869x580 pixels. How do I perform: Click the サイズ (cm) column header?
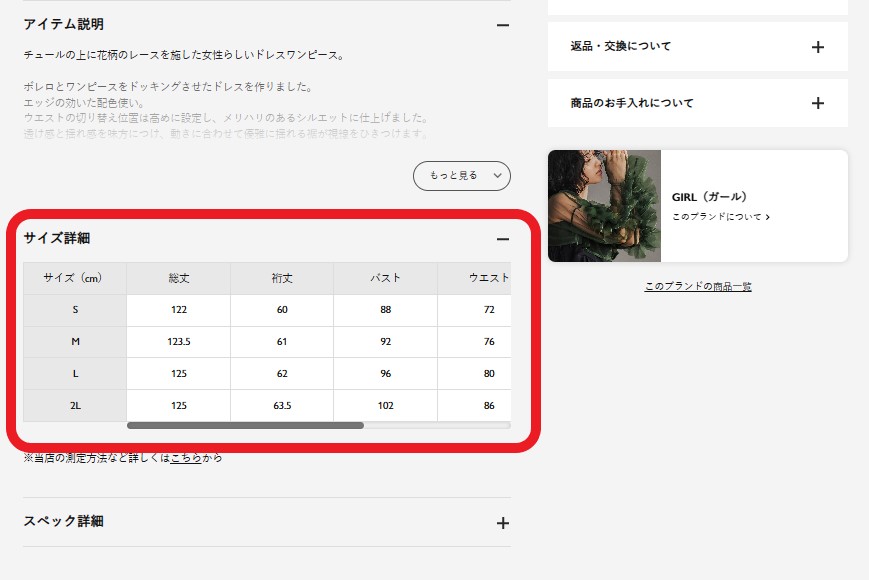tap(75, 278)
